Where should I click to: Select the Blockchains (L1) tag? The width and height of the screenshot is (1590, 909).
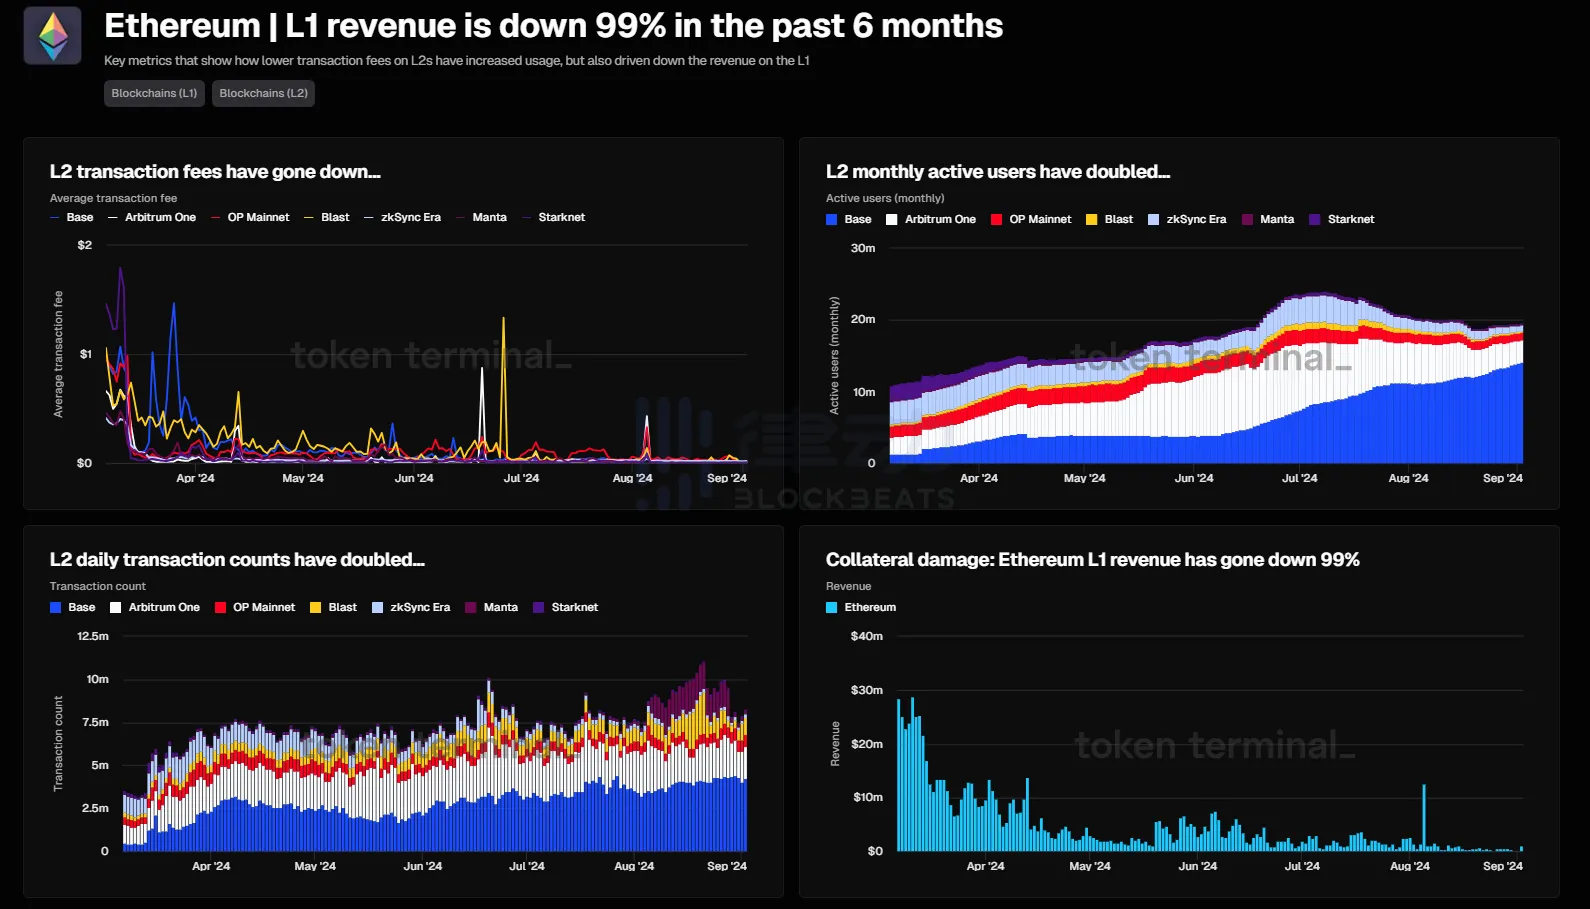(154, 93)
